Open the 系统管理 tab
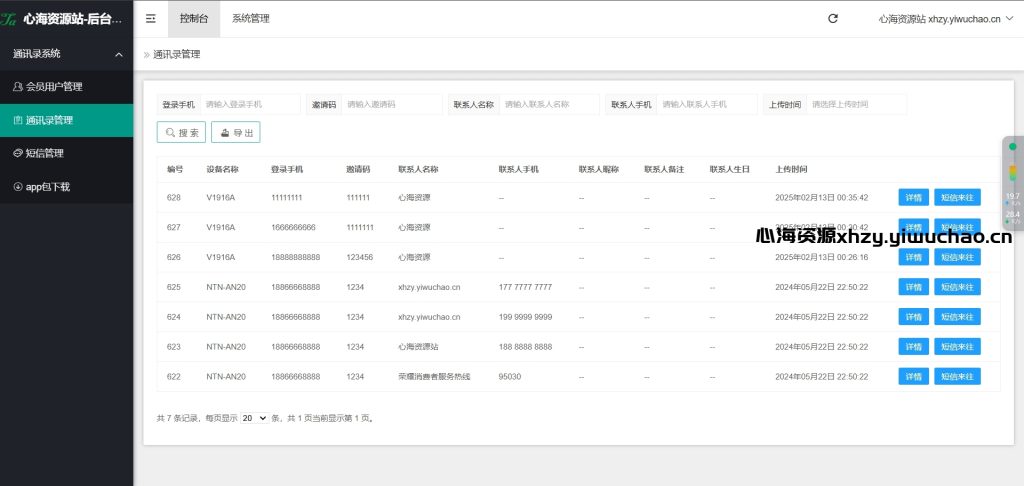The image size is (1024, 486). click(251, 19)
